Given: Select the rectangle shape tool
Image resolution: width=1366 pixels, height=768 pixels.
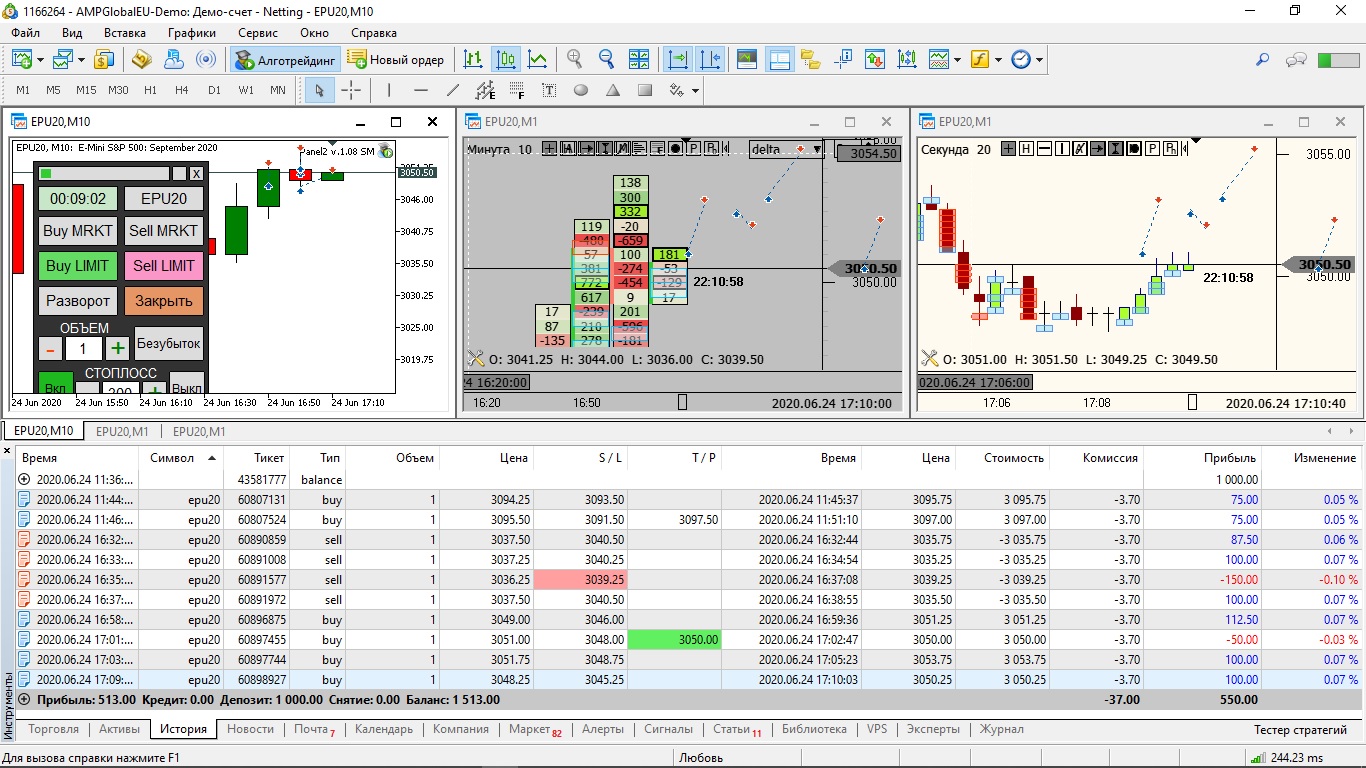Looking at the screenshot, I should point(645,90).
